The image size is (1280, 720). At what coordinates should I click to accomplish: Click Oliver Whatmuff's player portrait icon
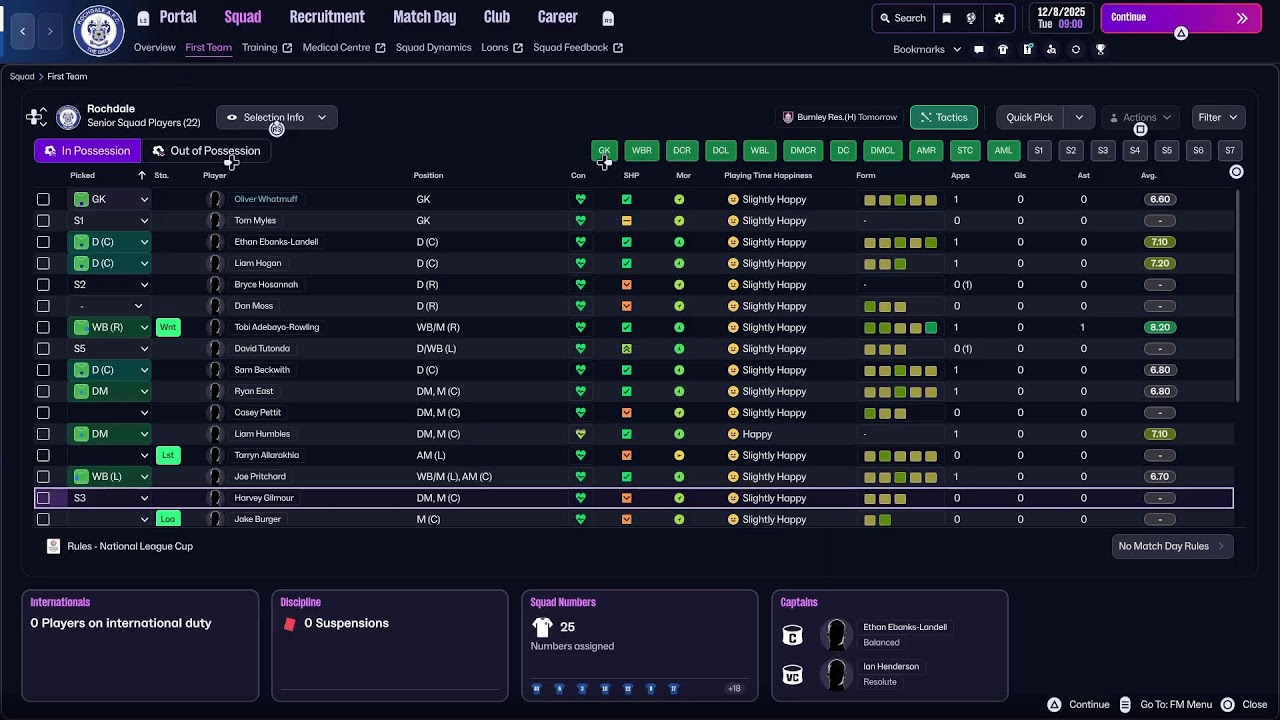click(x=214, y=199)
